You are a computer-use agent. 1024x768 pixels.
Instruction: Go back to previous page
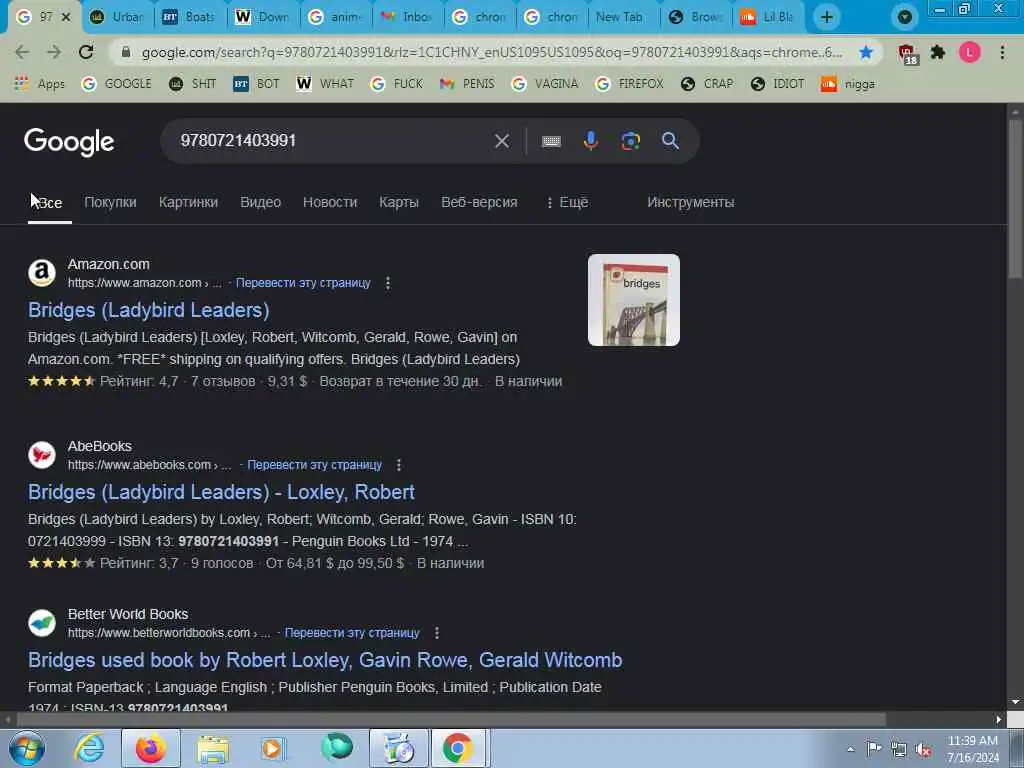pyautogui.click(x=22, y=52)
